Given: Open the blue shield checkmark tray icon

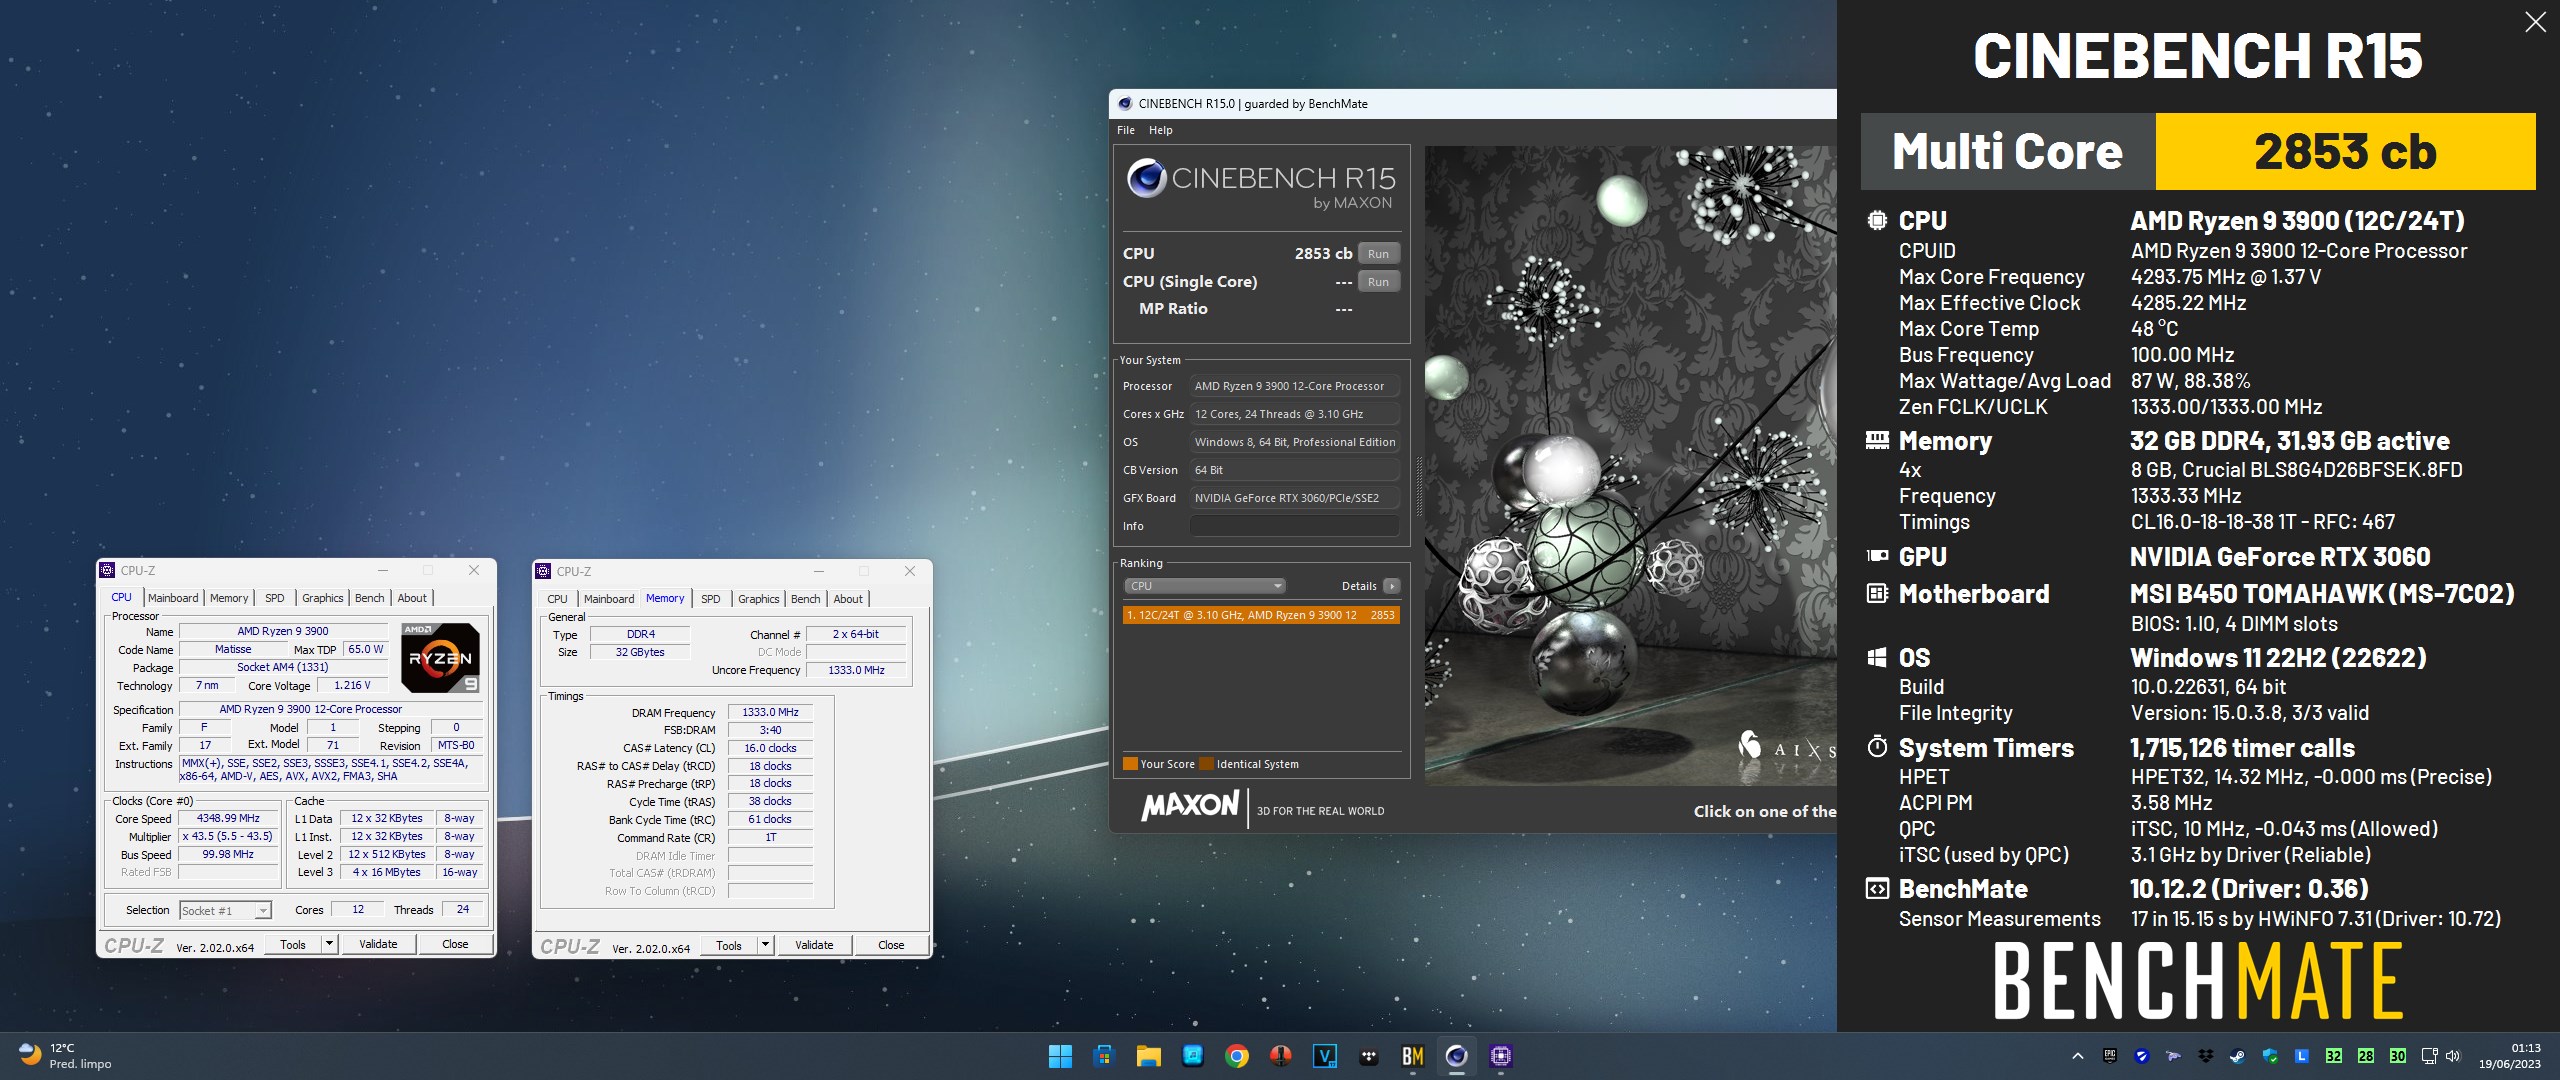Looking at the screenshot, I should (2141, 1056).
